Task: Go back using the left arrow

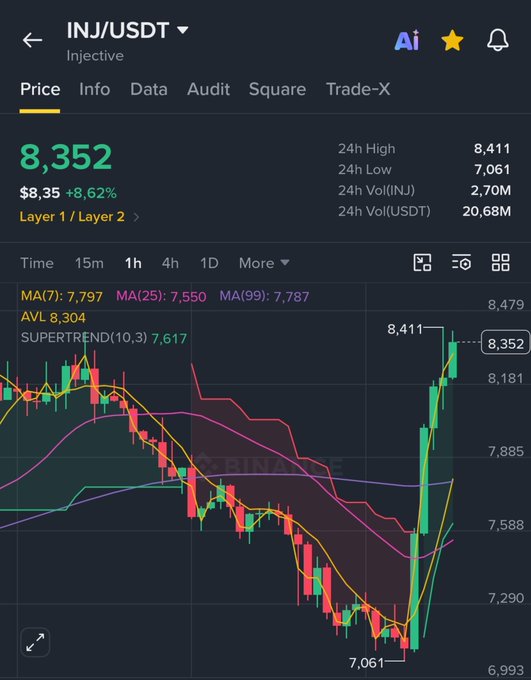Action: (x=33, y=40)
